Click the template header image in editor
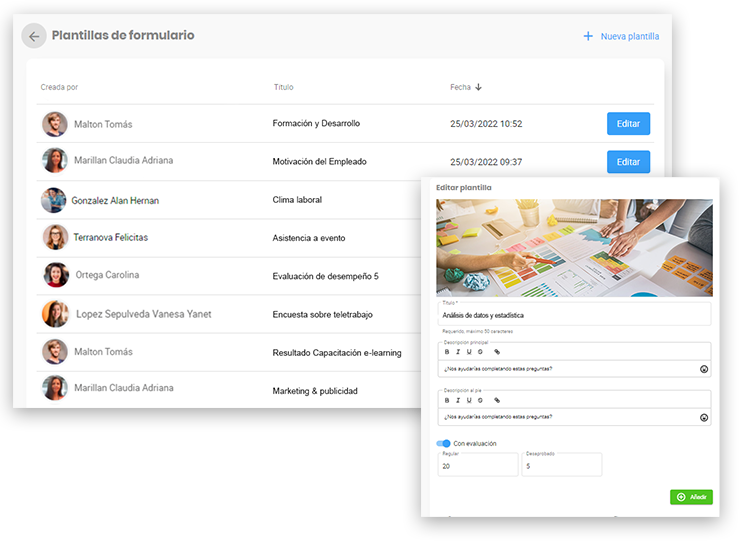The height and width of the screenshot is (541, 739). point(574,247)
